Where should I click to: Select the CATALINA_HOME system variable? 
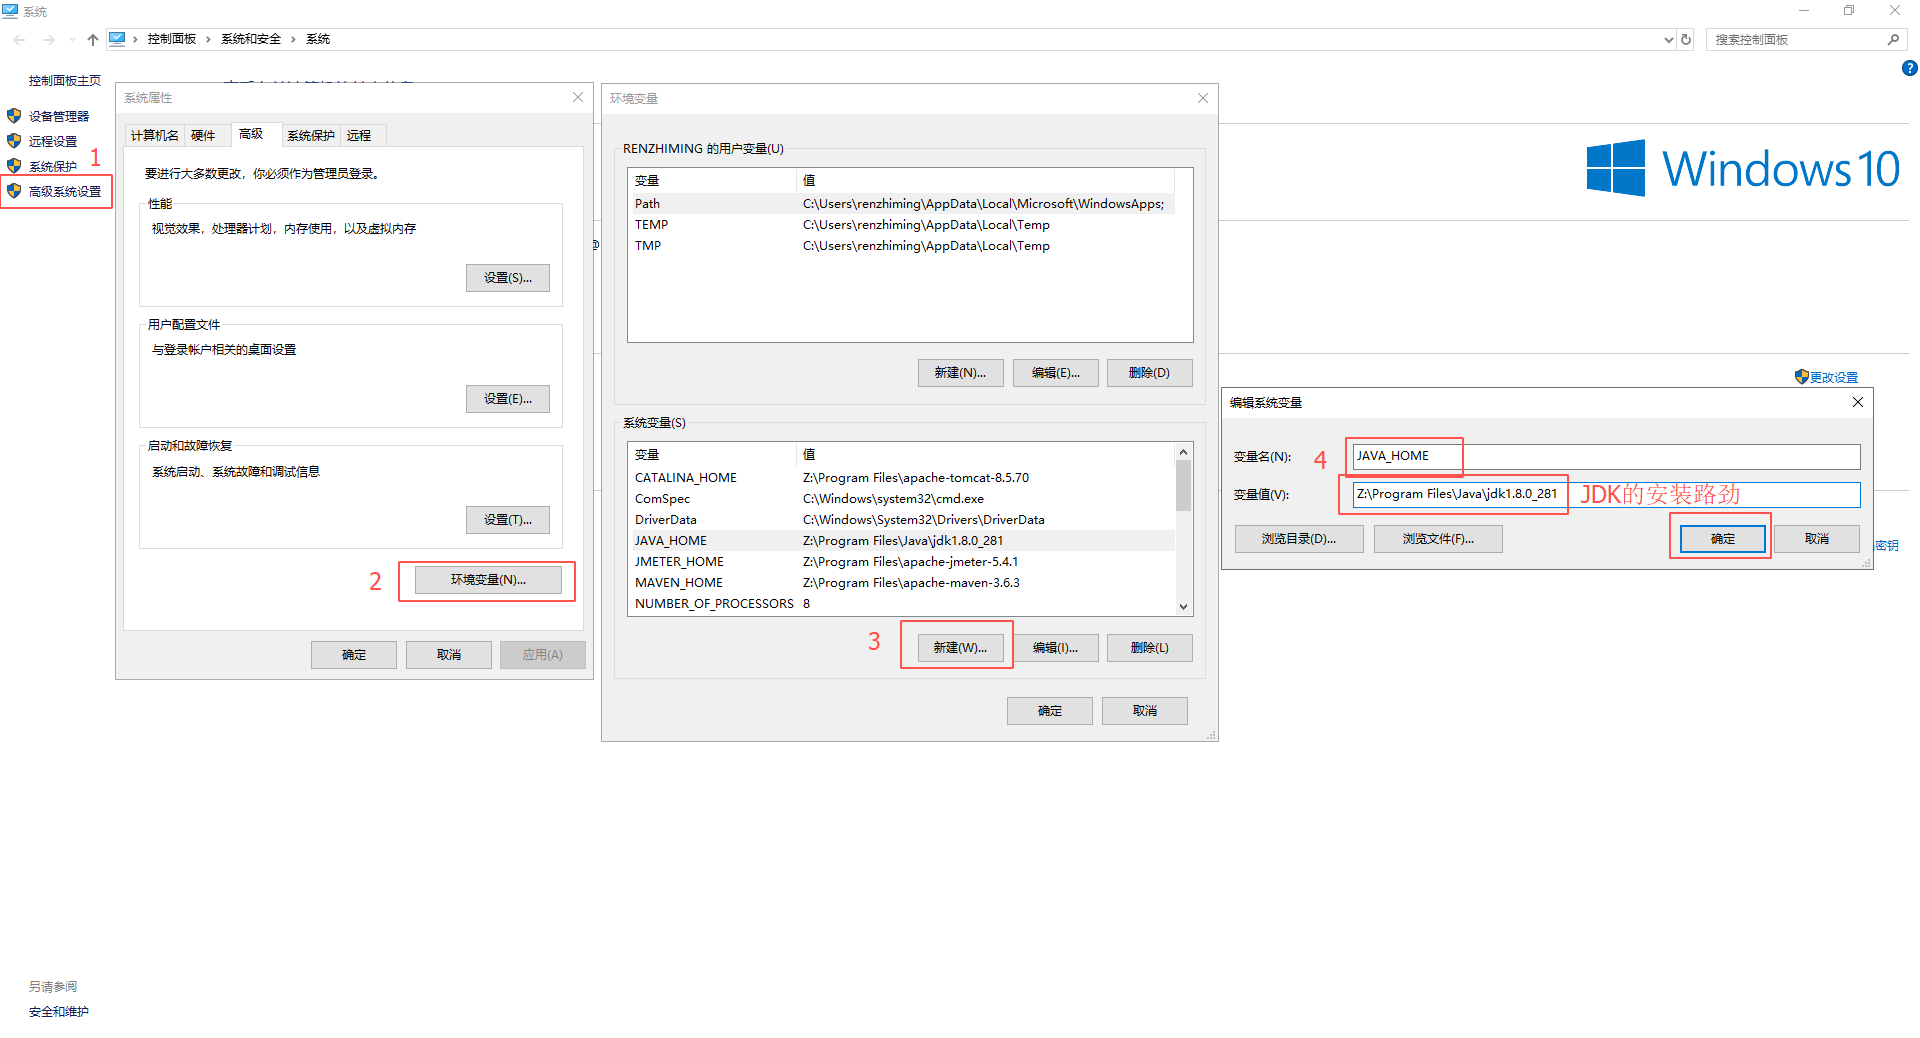pos(902,478)
